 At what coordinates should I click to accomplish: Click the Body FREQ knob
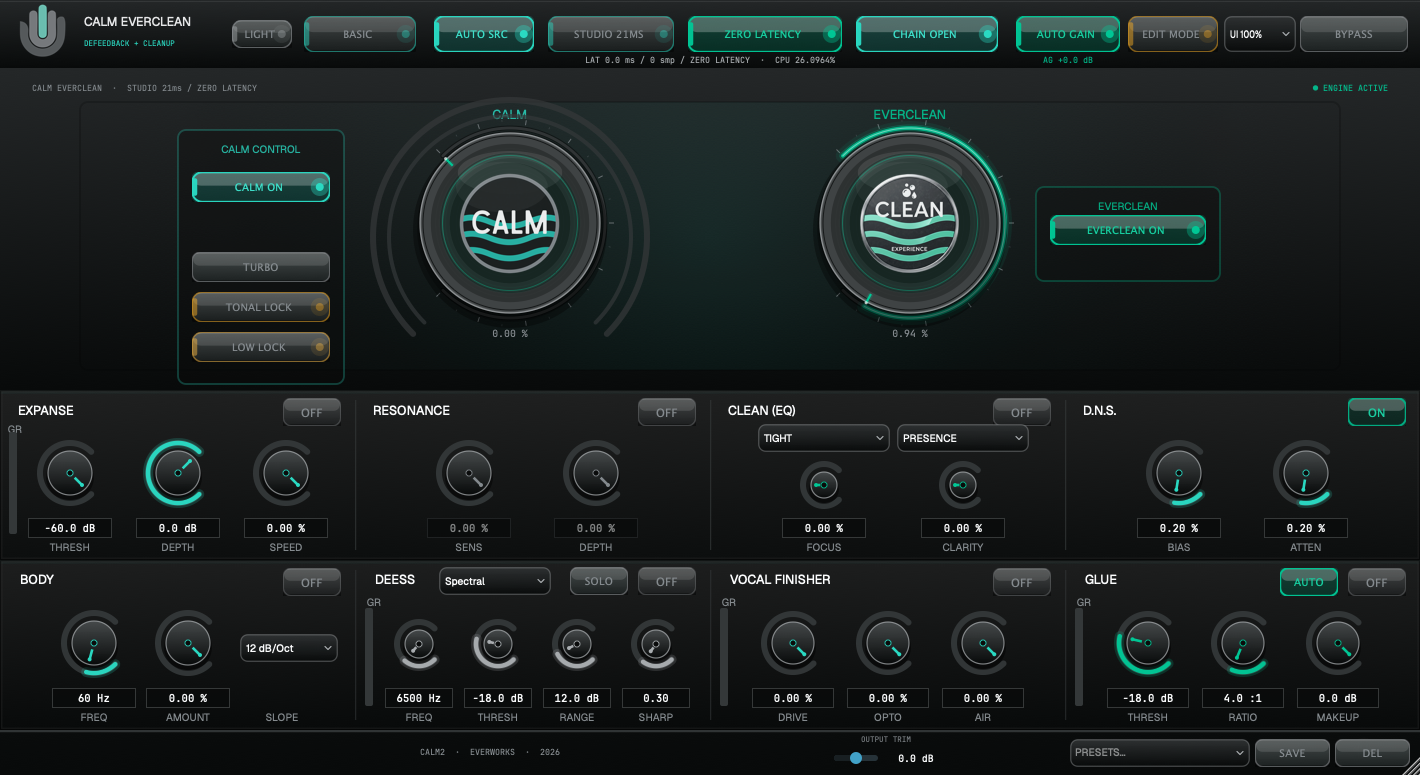pos(93,644)
